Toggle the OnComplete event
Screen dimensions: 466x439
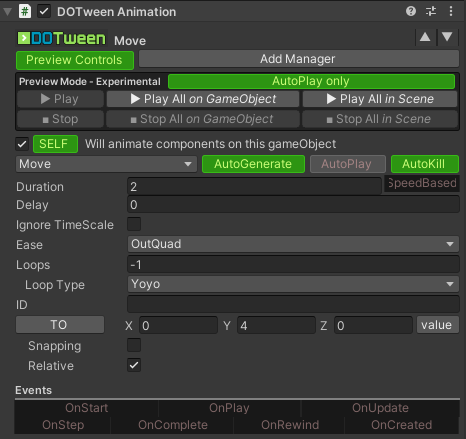[173, 425]
